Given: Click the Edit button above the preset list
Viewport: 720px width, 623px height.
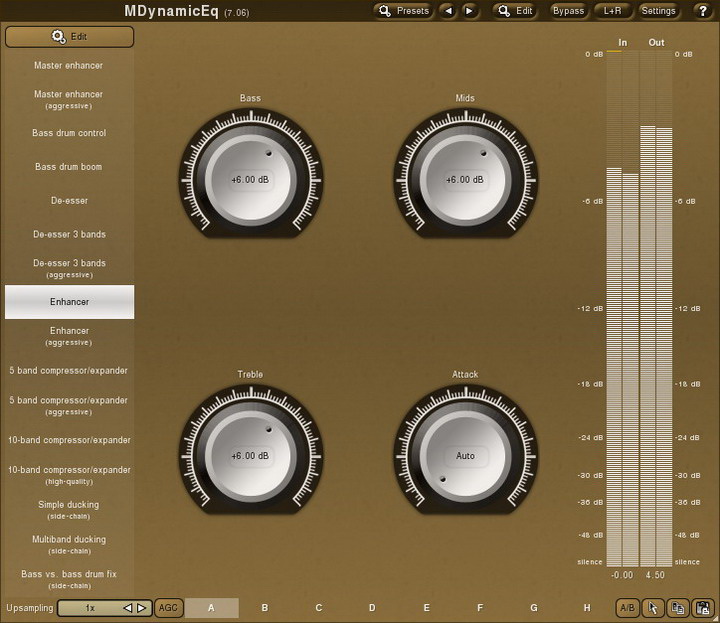Looking at the screenshot, I should 69,37.
